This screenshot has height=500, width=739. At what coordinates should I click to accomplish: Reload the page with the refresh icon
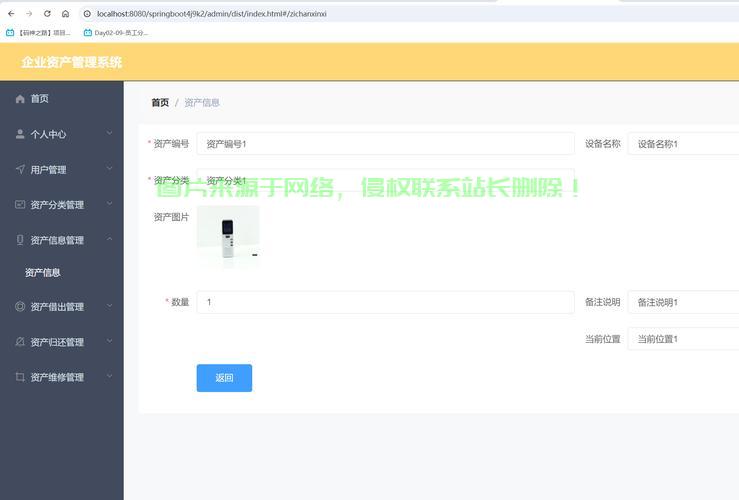[47, 14]
